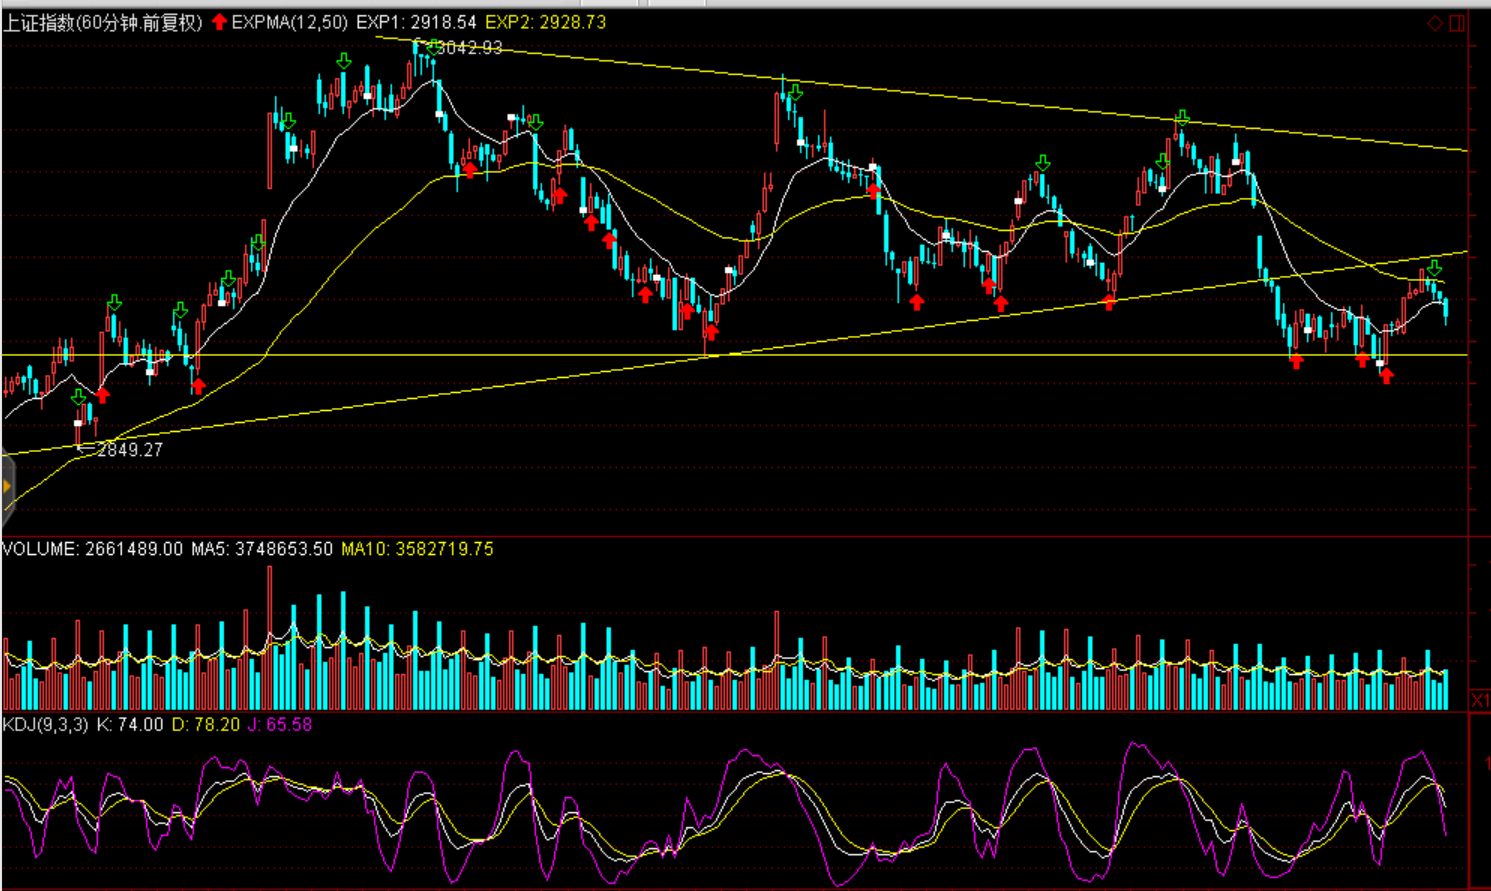Toggle the split-panel icon at chart top-right

point(1457,23)
